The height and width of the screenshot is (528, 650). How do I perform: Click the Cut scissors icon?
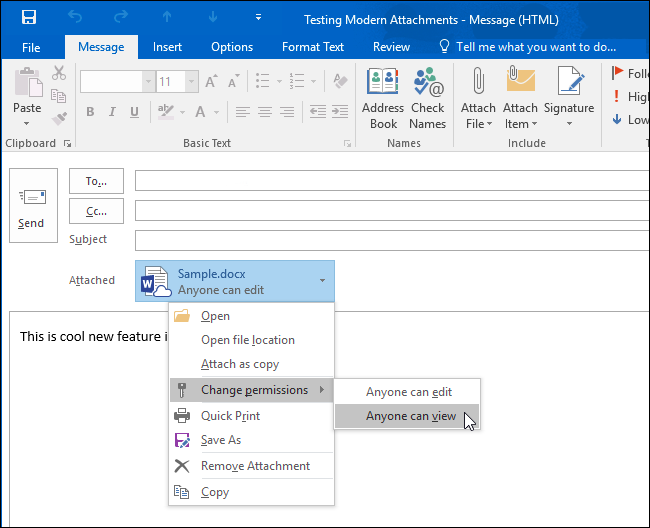pos(59,73)
